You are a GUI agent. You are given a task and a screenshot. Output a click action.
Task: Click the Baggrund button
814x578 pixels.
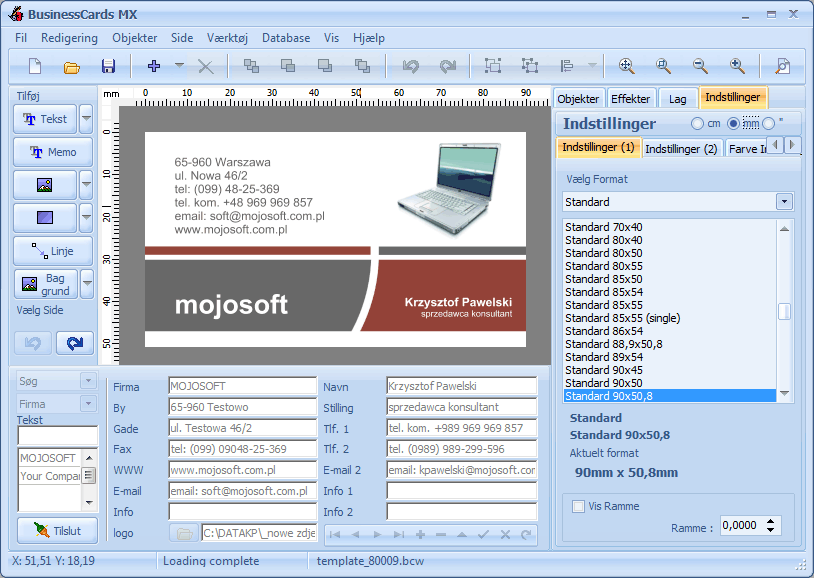(x=46, y=284)
